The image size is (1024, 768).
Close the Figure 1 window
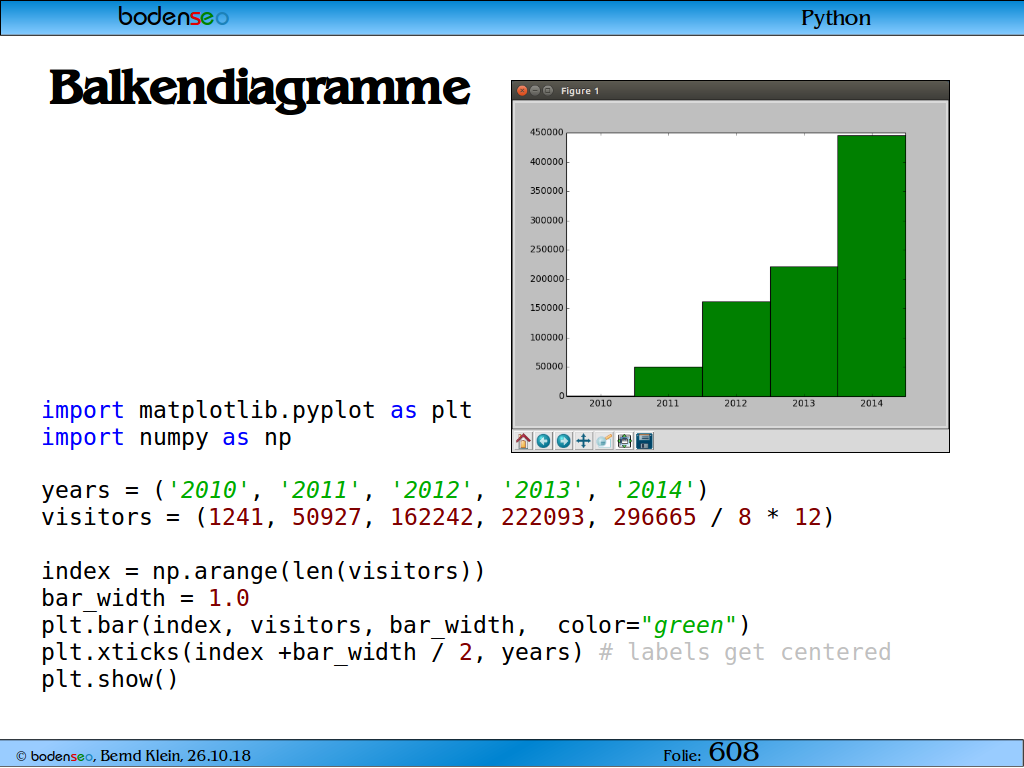coord(522,91)
